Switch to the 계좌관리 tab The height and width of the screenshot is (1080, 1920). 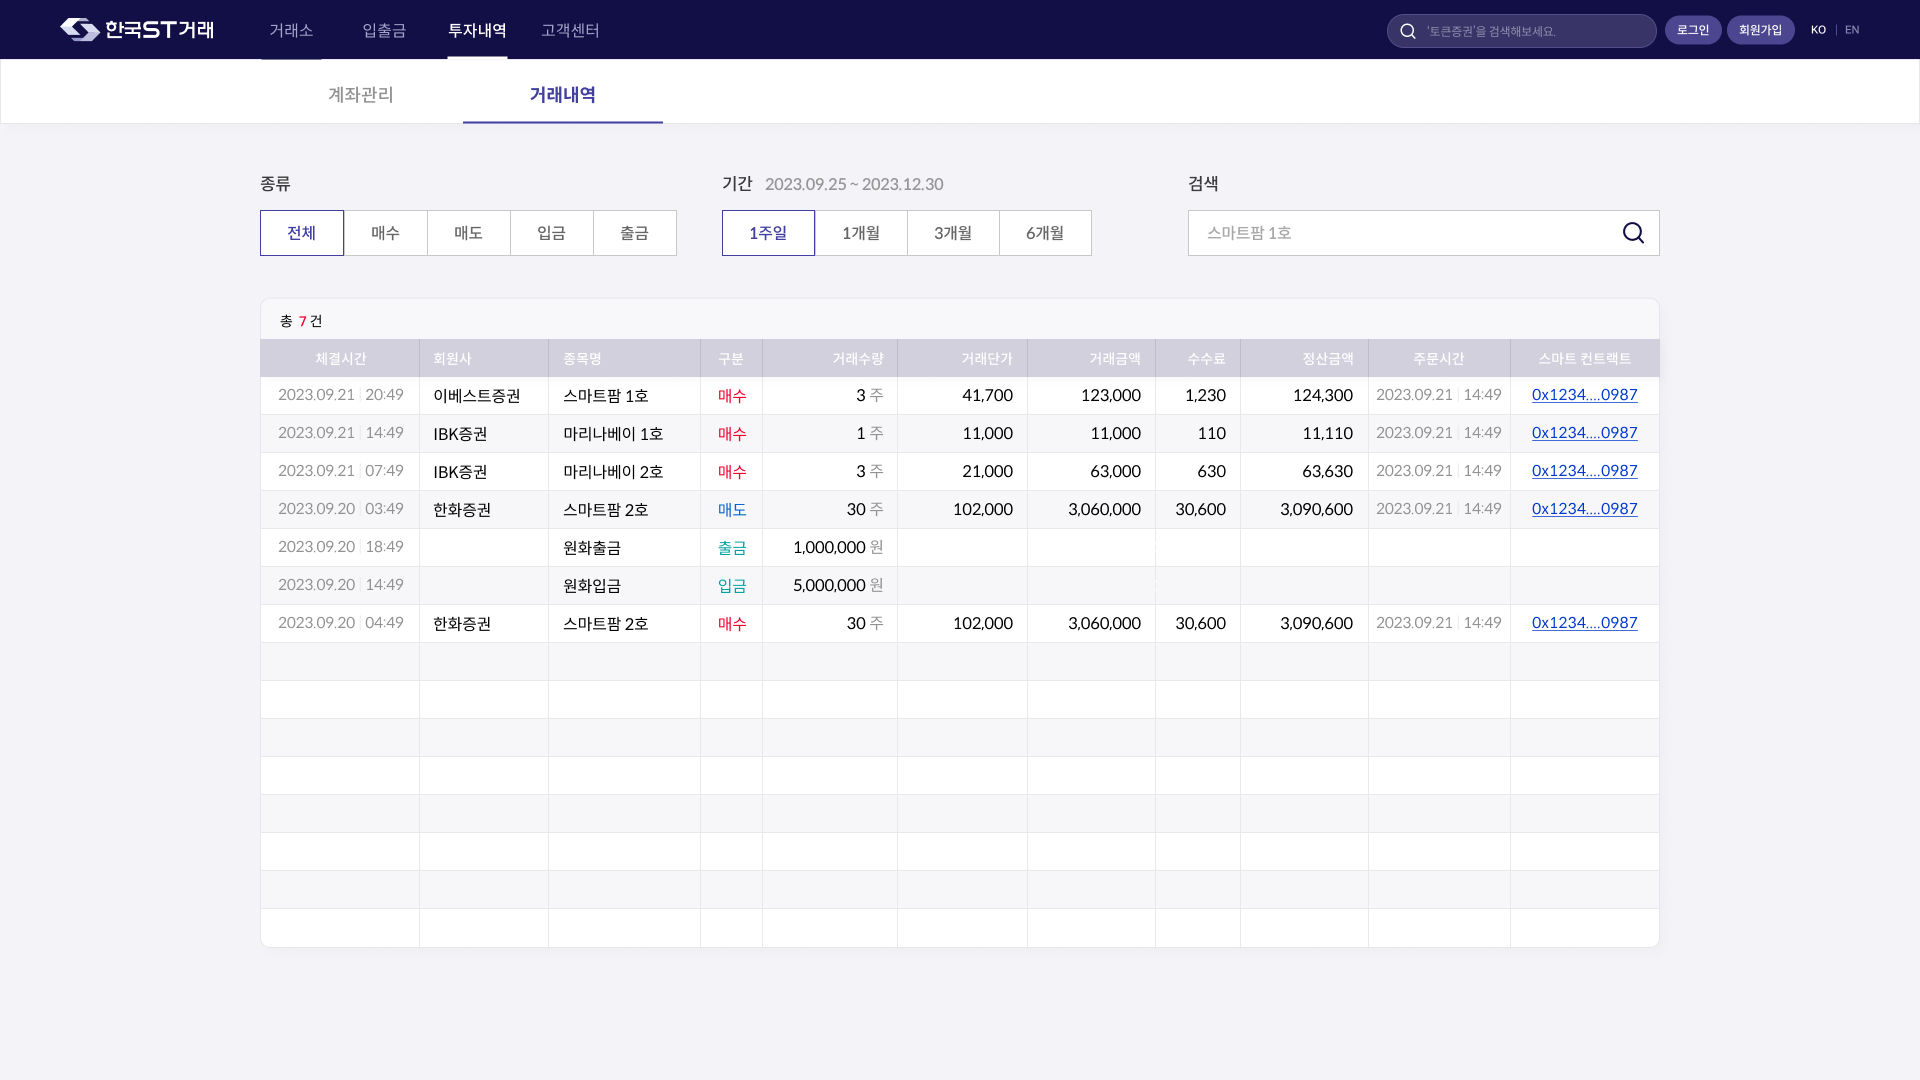click(361, 95)
